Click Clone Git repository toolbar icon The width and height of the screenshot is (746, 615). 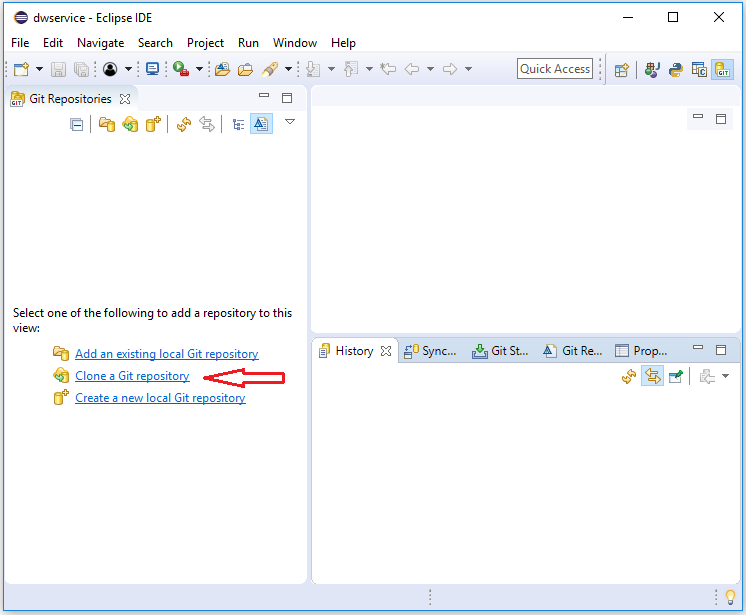coord(130,124)
